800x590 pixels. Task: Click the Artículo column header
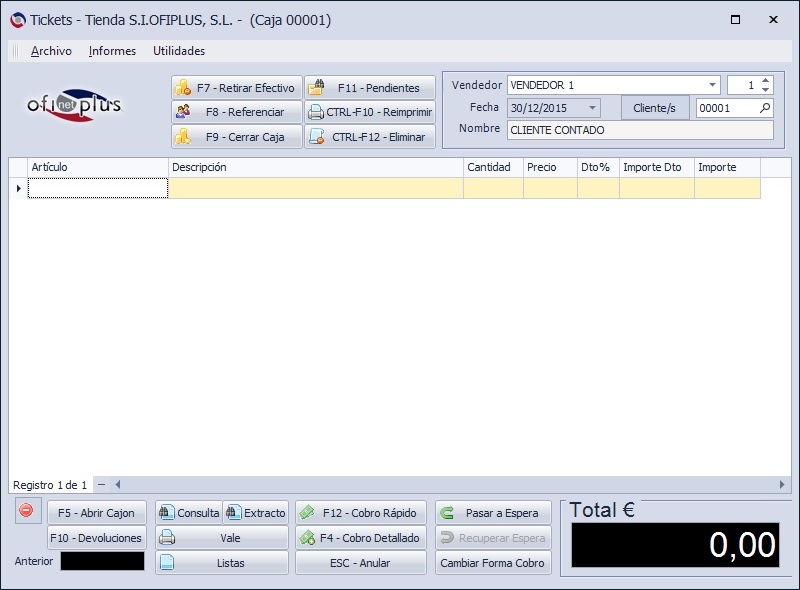click(x=98, y=167)
